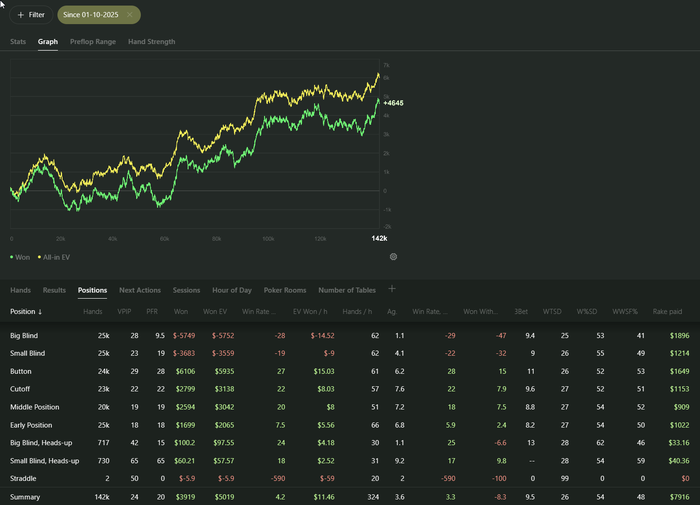700x505 pixels.
Task: Open the Sessions report tab
Action: [x=186, y=290]
